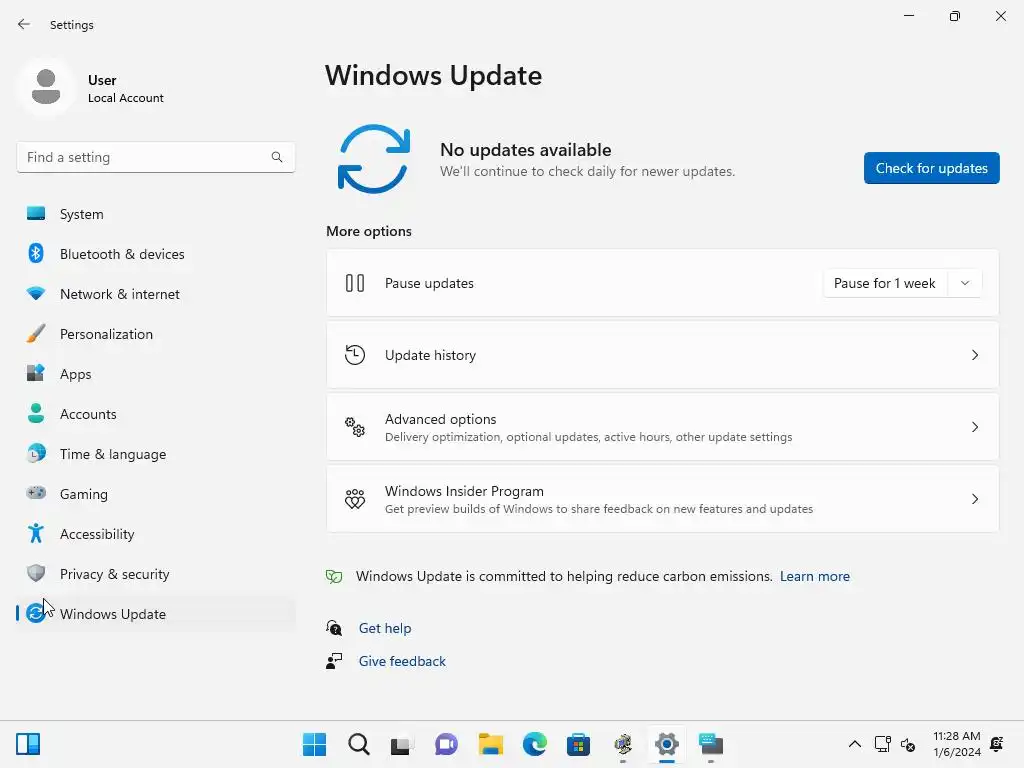
Task: Click the search magnifier in Find a setting
Action: coord(277,157)
